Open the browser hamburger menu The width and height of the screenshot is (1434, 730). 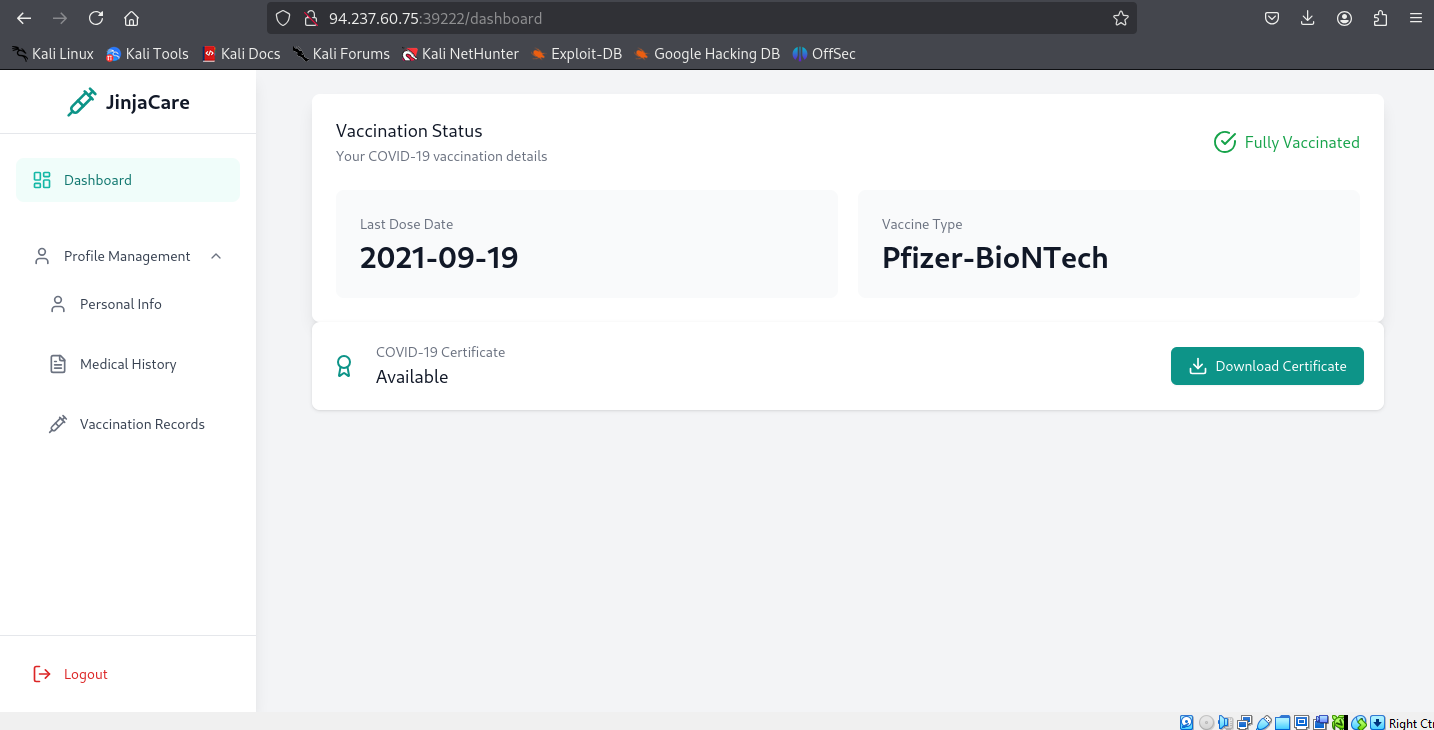[1415, 18]
